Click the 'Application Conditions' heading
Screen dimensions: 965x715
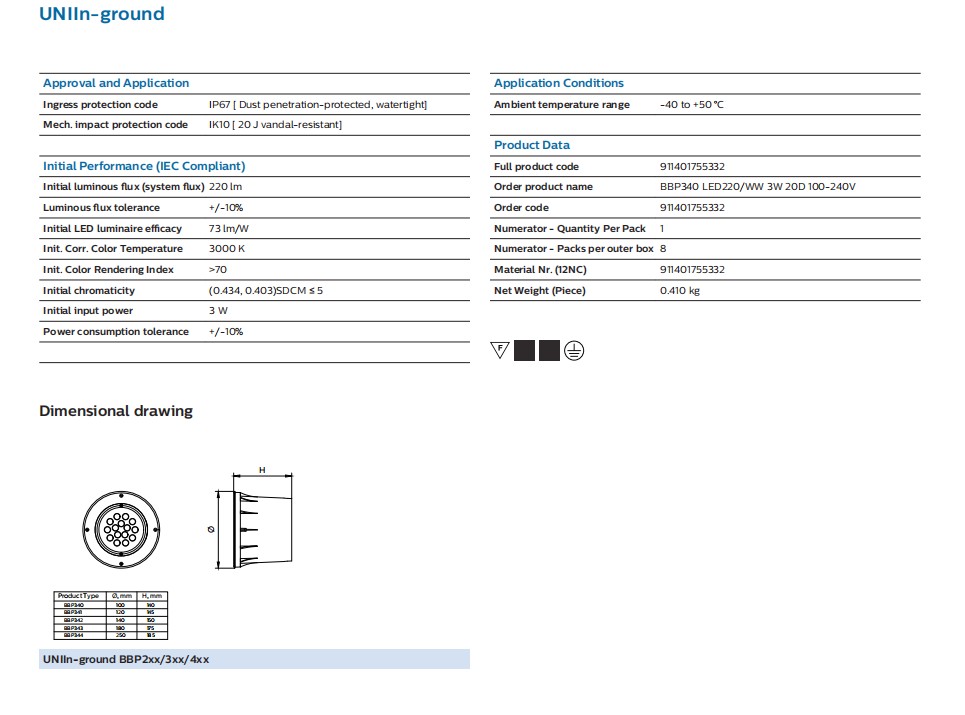[x=559, y=83]
